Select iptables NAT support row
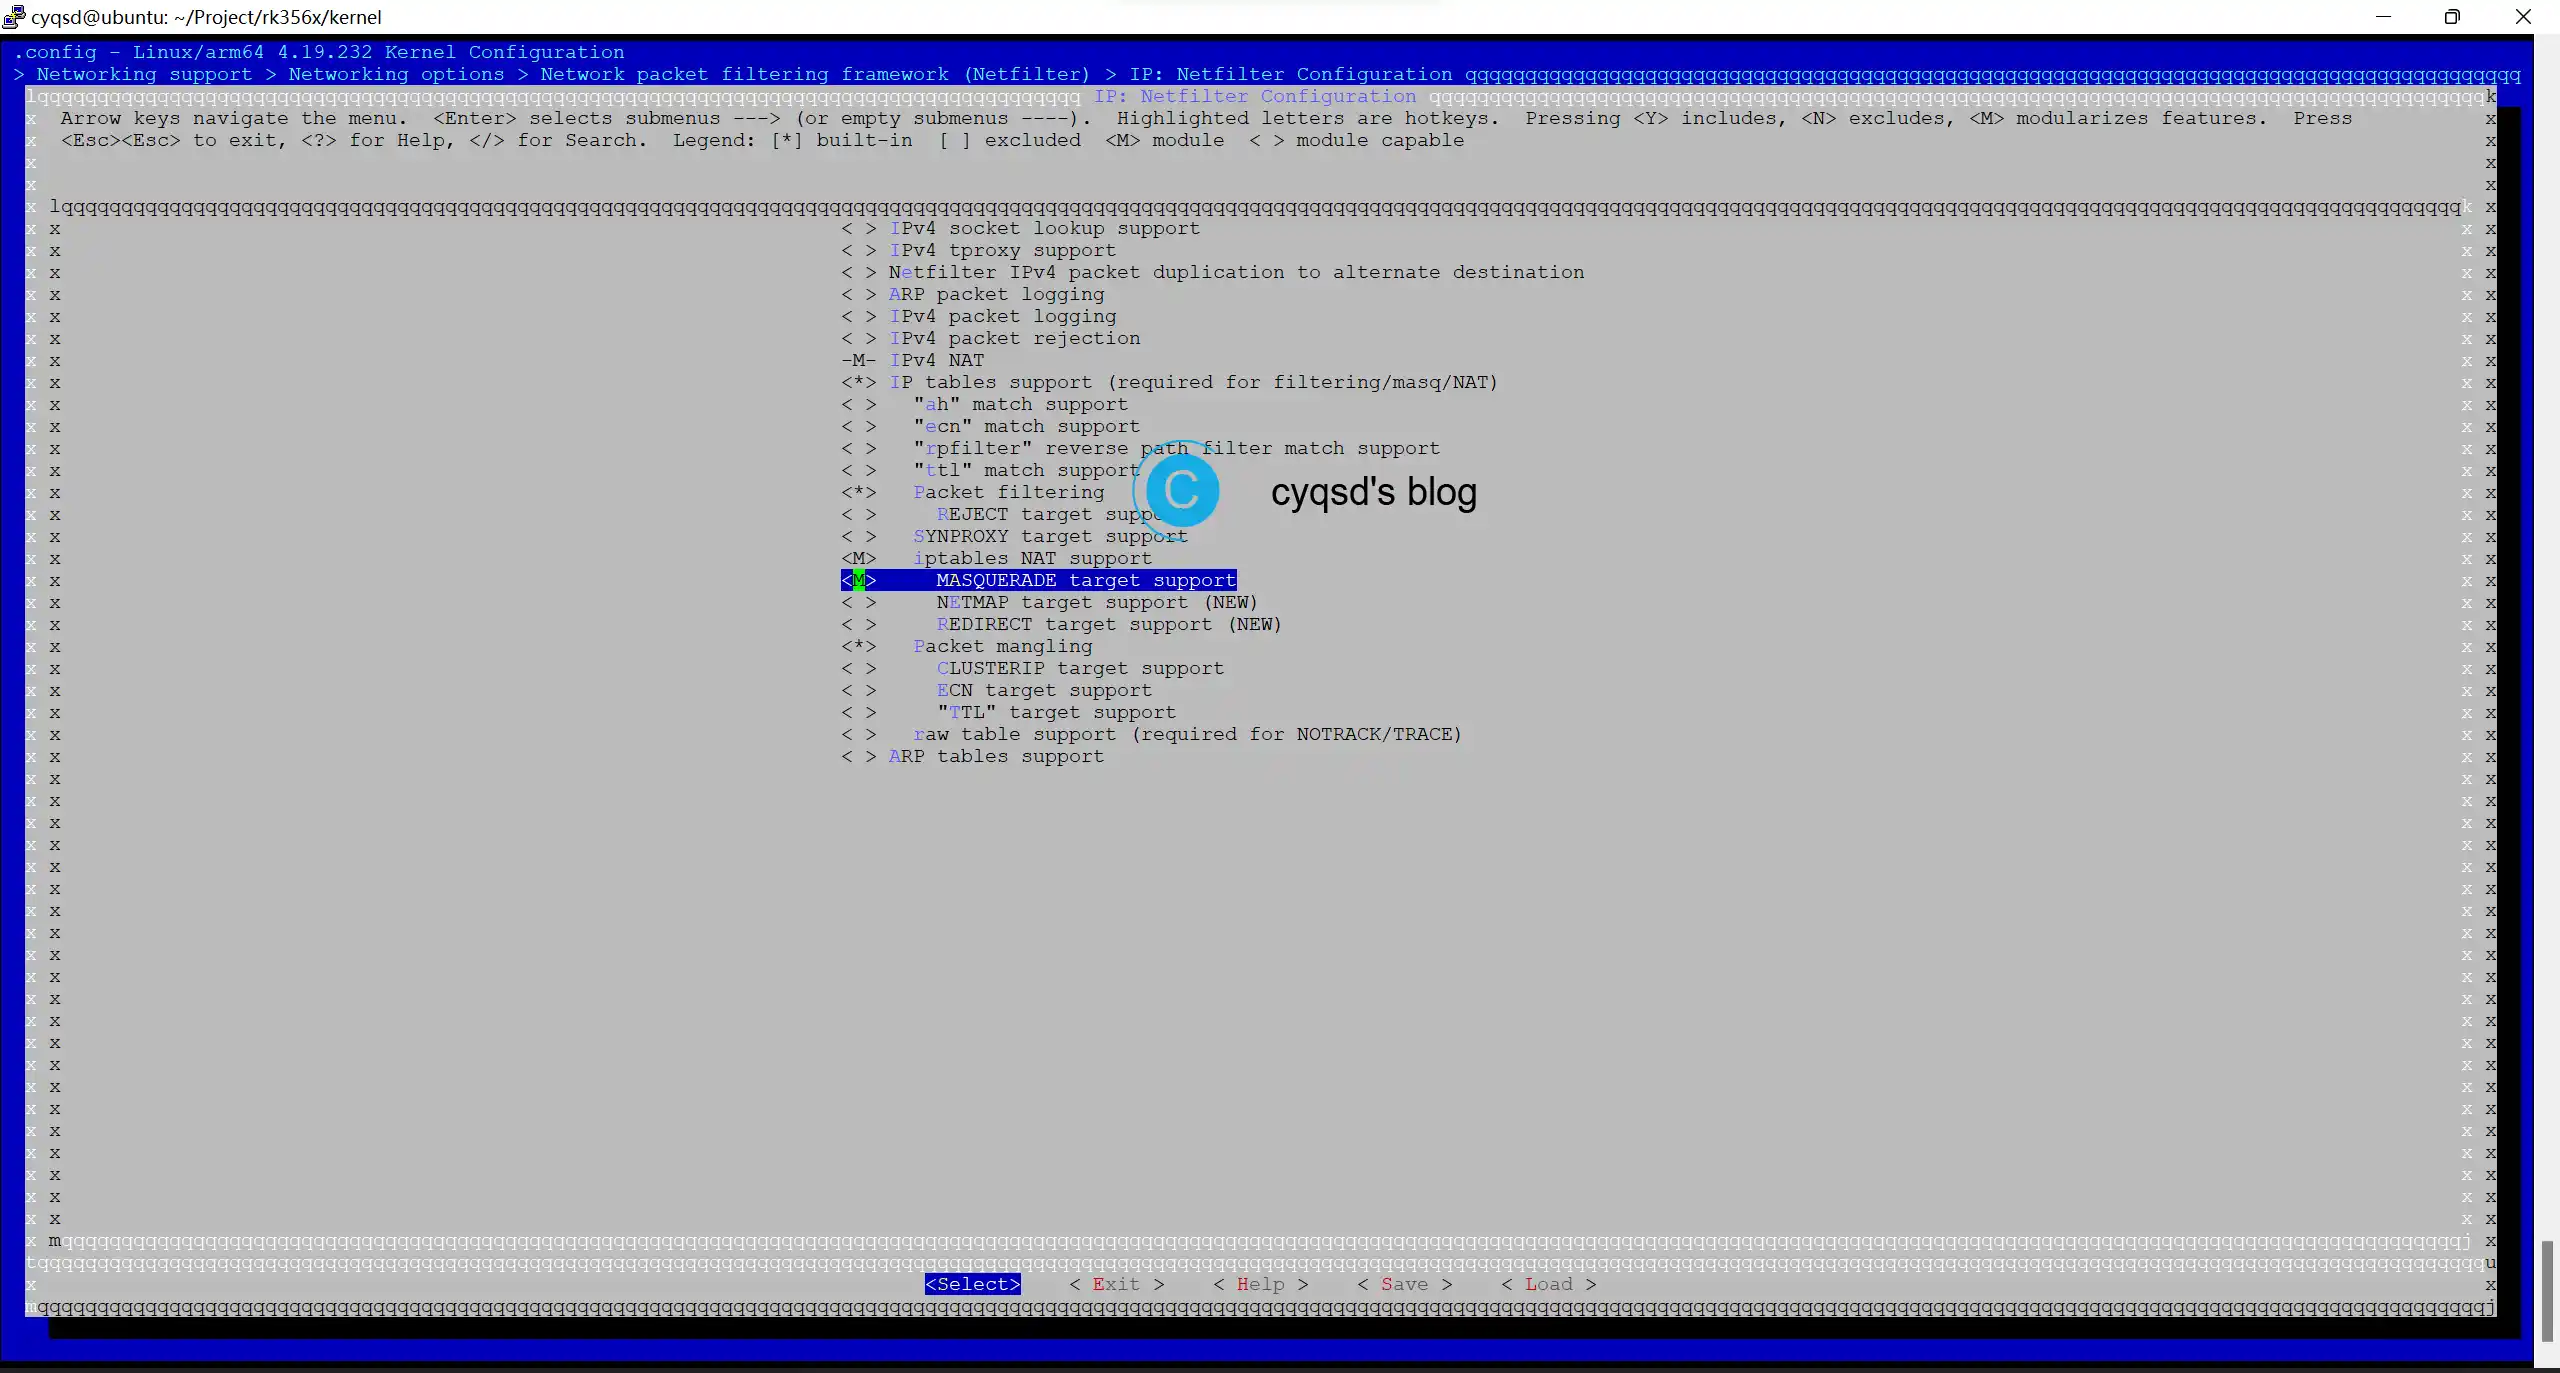 [x=996, y=558]
